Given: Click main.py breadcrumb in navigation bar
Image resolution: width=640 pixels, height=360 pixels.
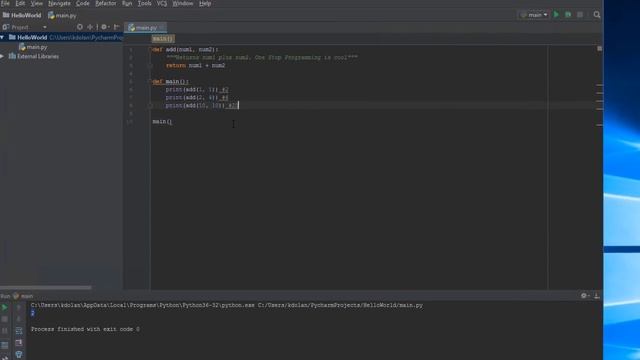Looking at the screenshot, I should point(62,16).
